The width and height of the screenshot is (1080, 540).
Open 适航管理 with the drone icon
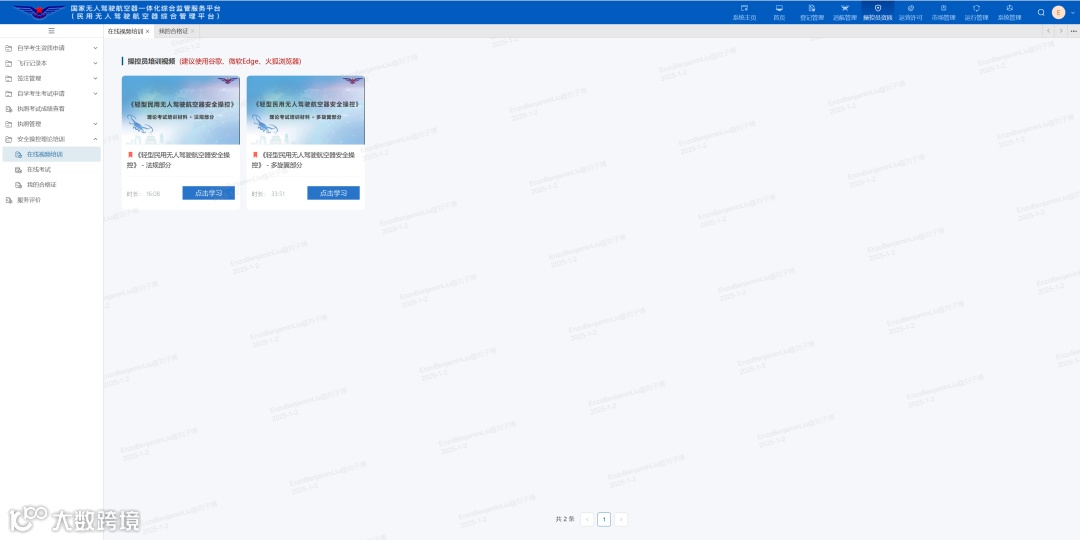pos(844,12)
